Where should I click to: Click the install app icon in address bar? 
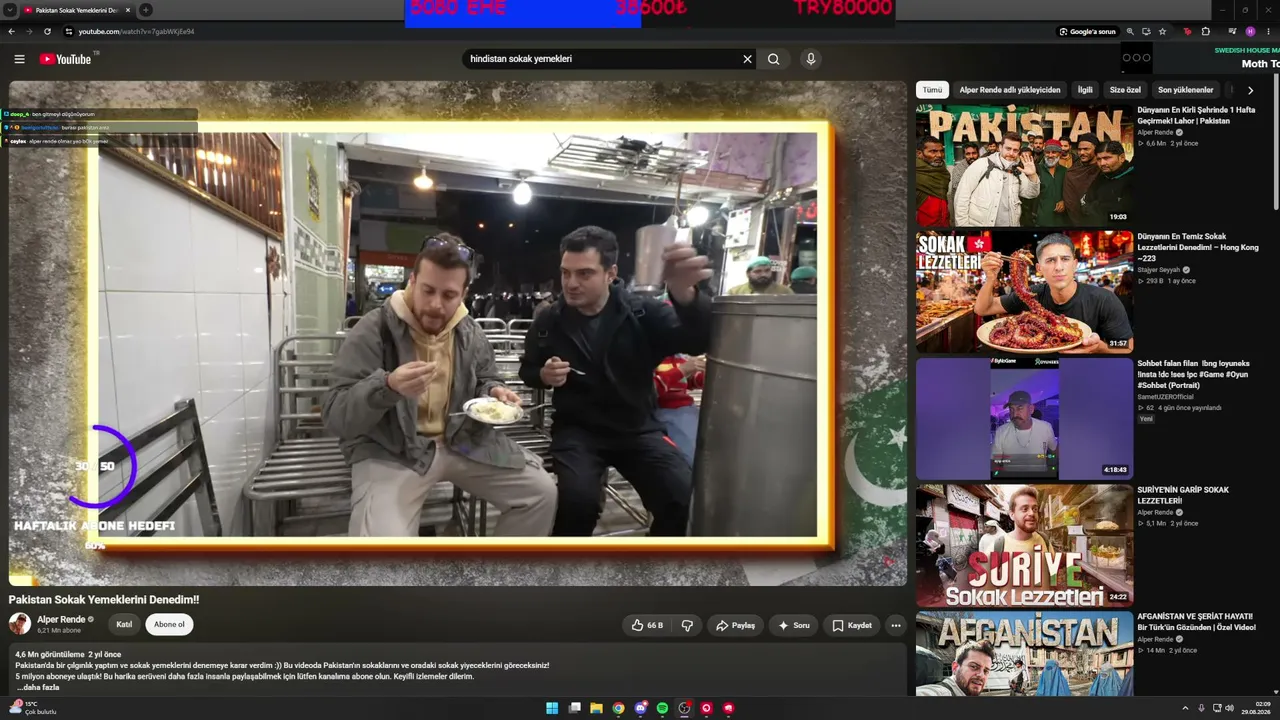coord(1146,32)
